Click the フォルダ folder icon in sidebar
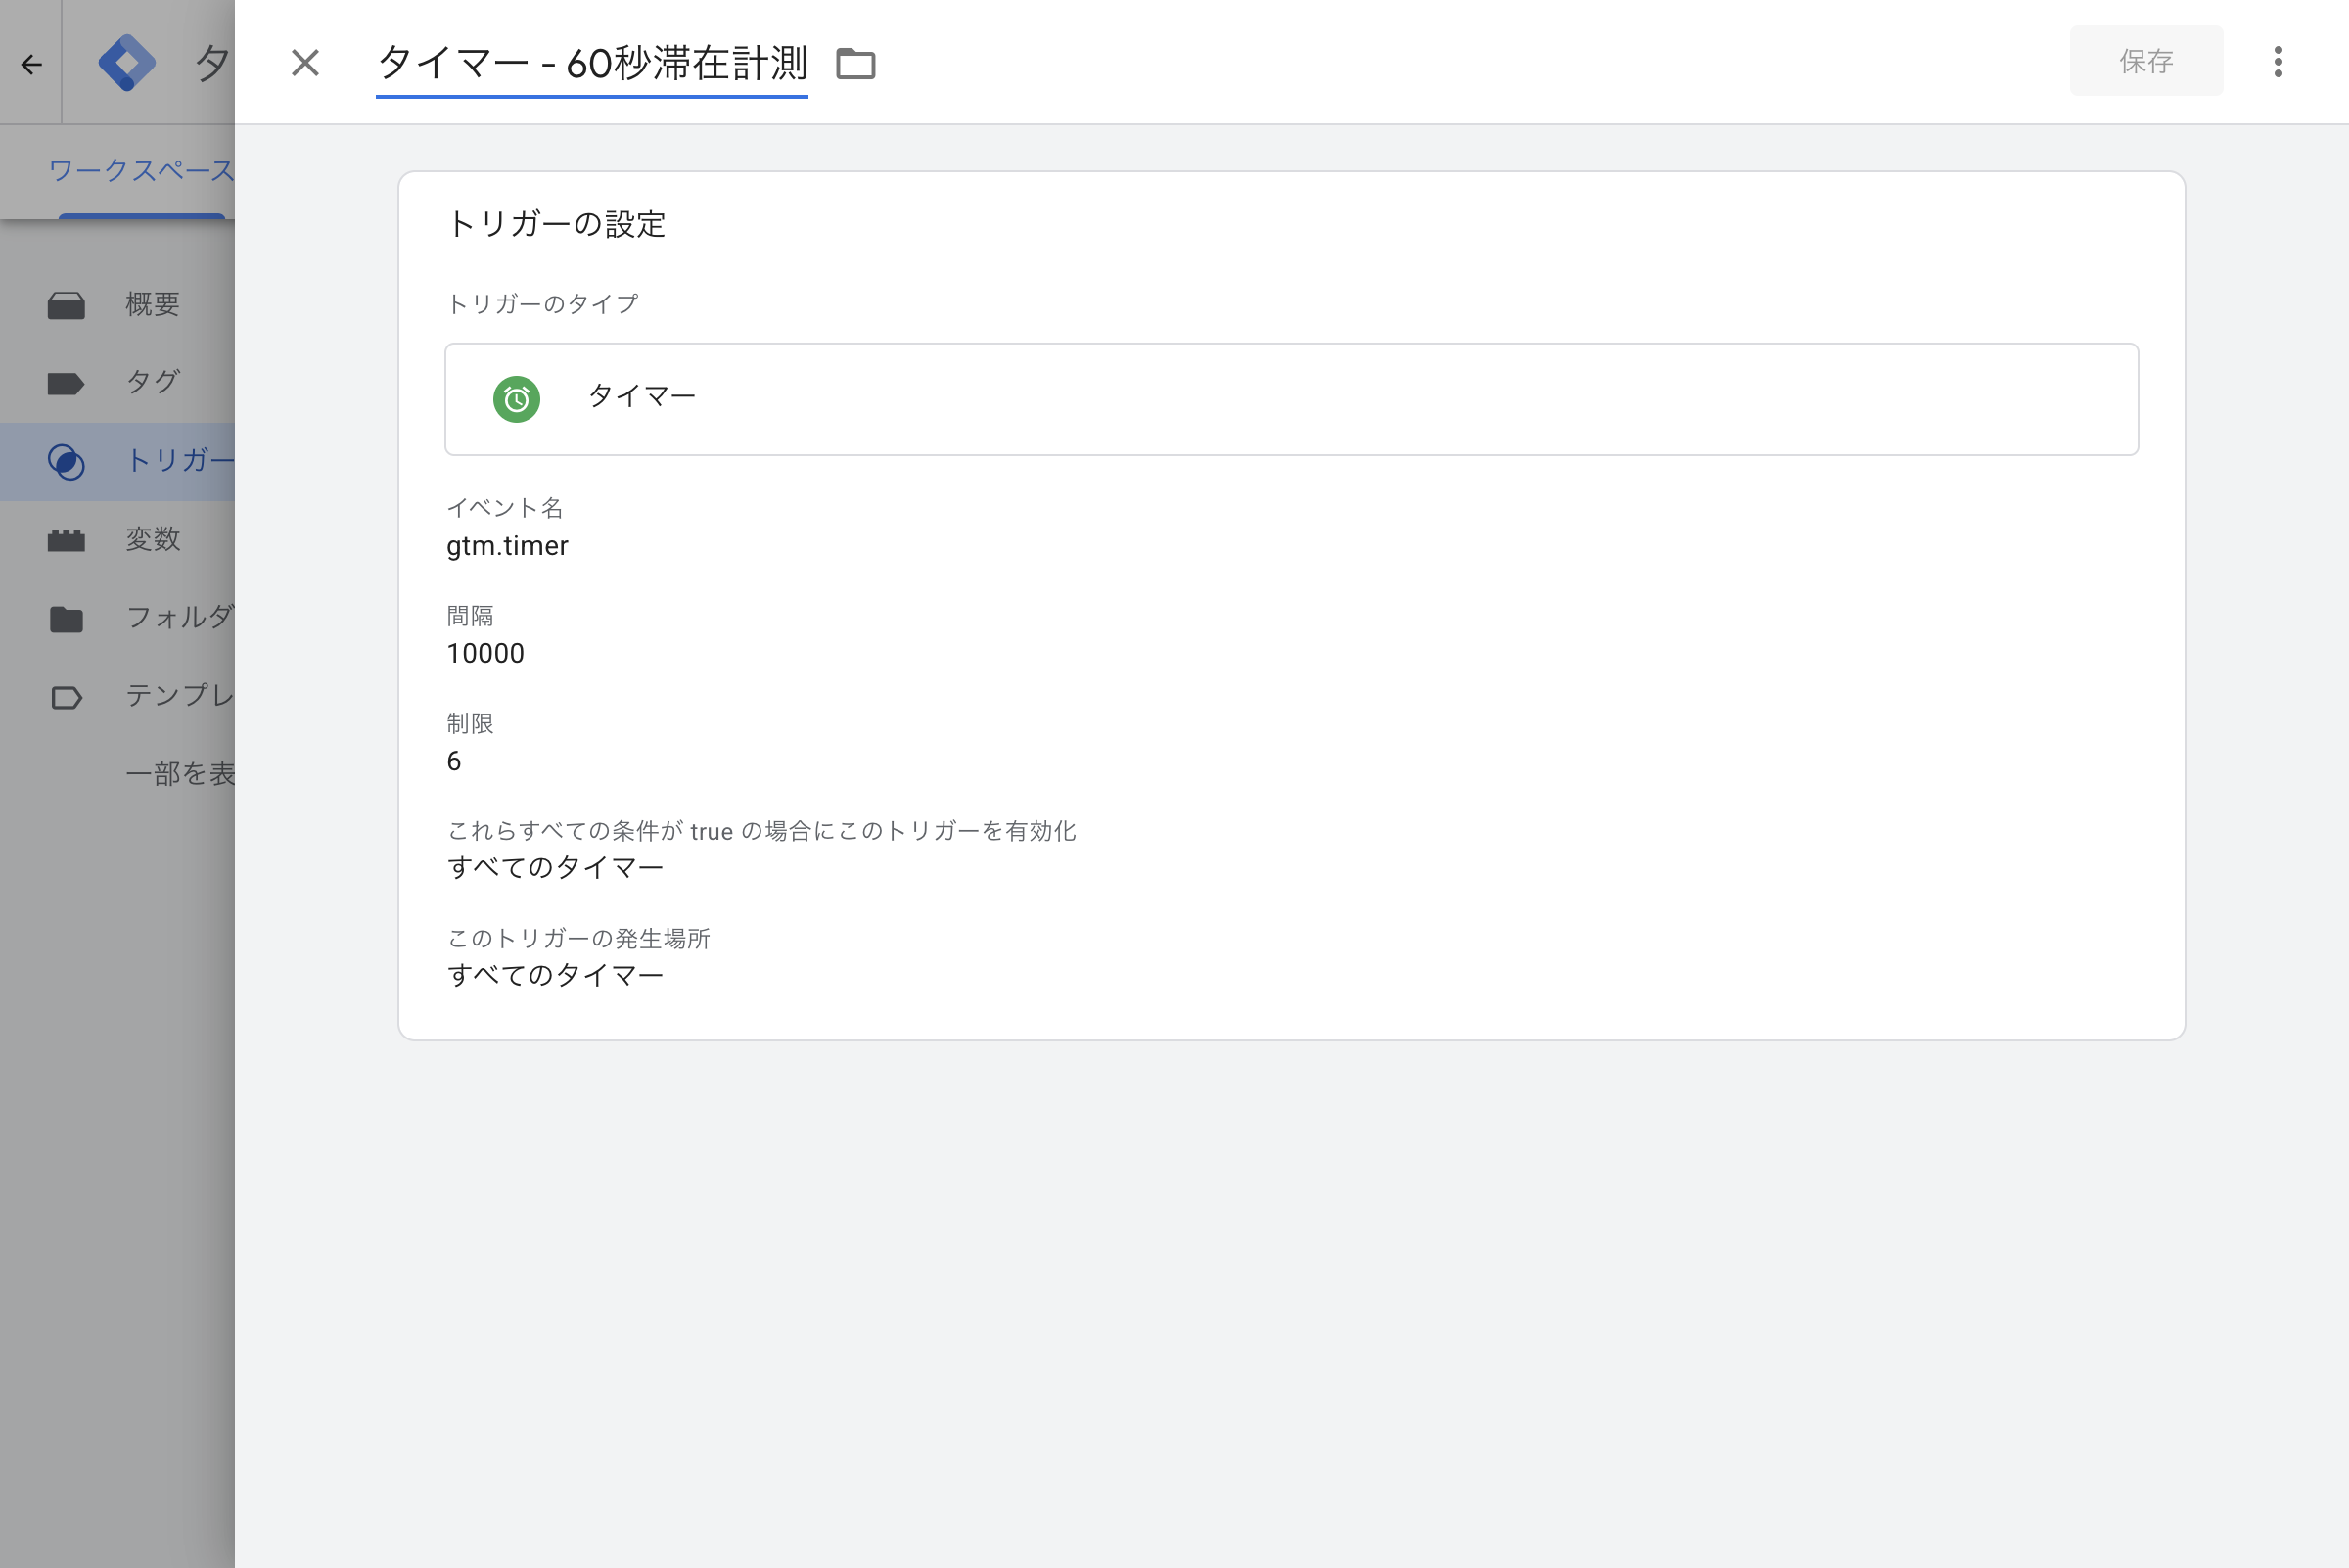 click(x=66, y=619)
